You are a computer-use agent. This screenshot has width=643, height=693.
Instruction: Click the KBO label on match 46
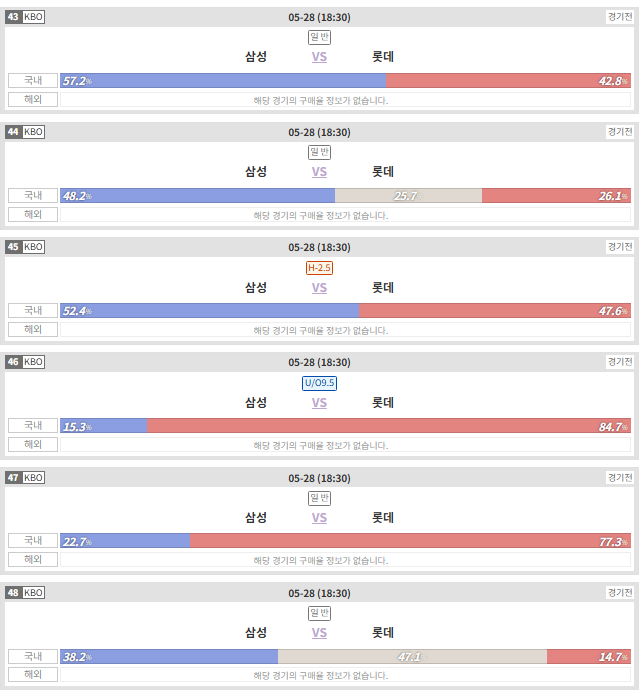point(33,362)
